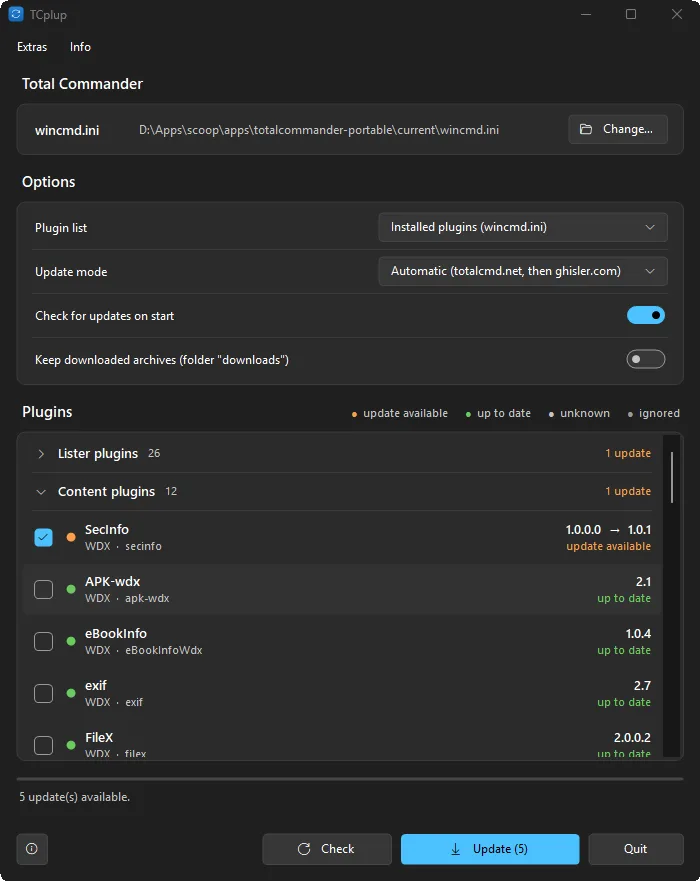
Task: Open the Extras menu
Action: pyautogui.click(x=32, y=47)
